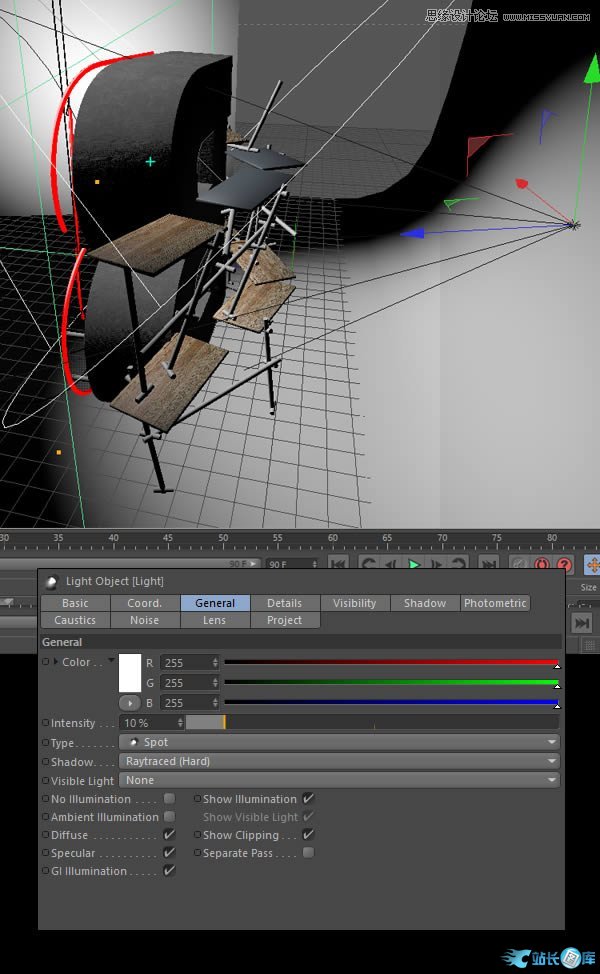The width and height of the screenshot is (600, 974).
Task: Click the white color swatch
Action: [x=130, y=672]
